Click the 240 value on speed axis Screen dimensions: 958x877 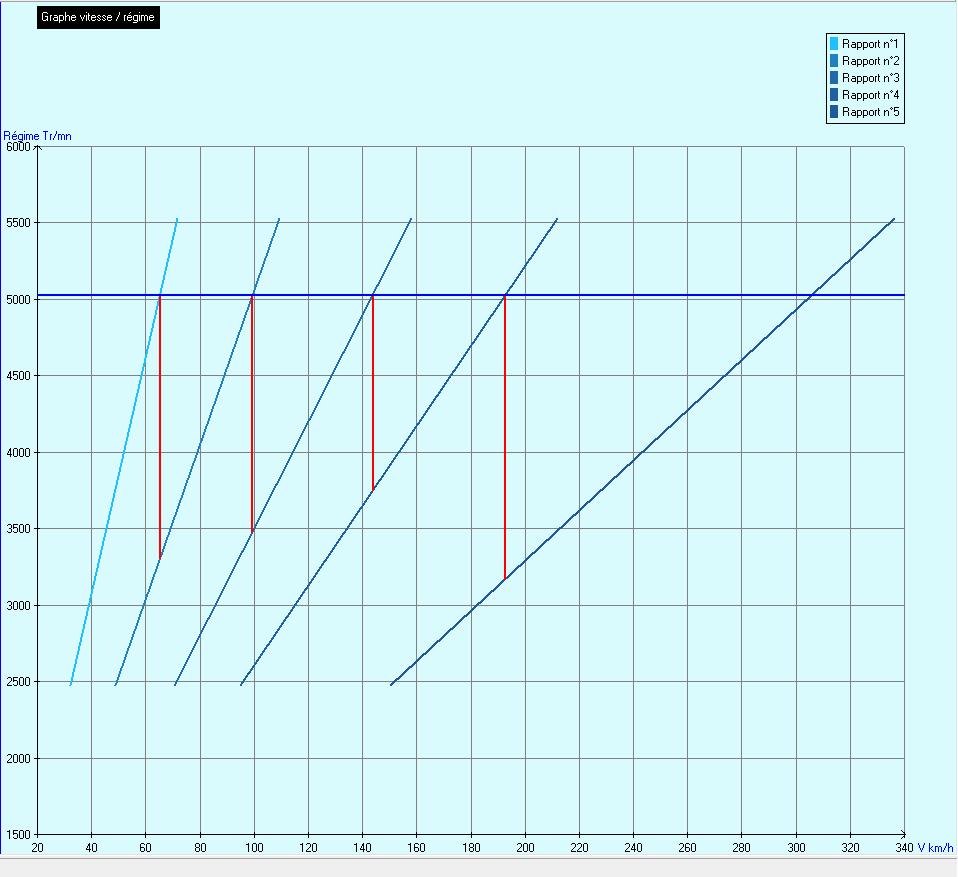pyautogui.click(x=634, y=848)
